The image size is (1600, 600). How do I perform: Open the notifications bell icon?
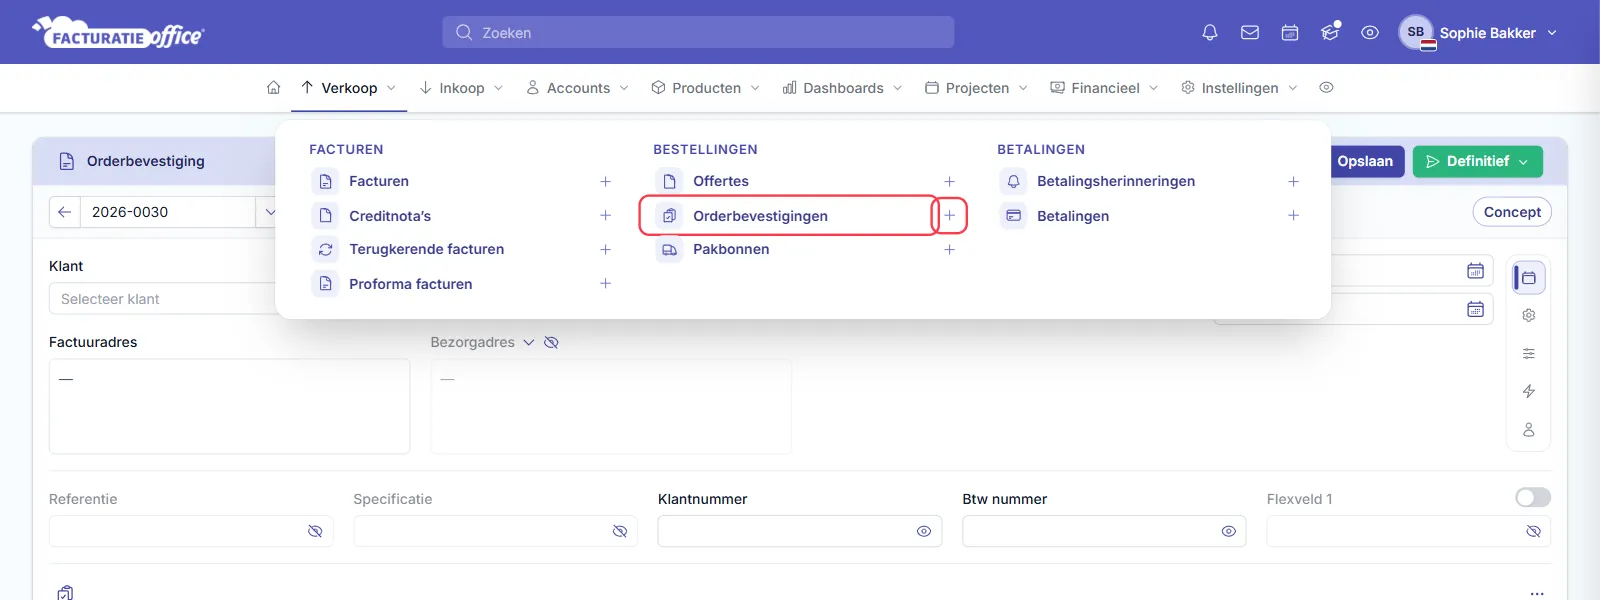click(x=1210, y=33)
